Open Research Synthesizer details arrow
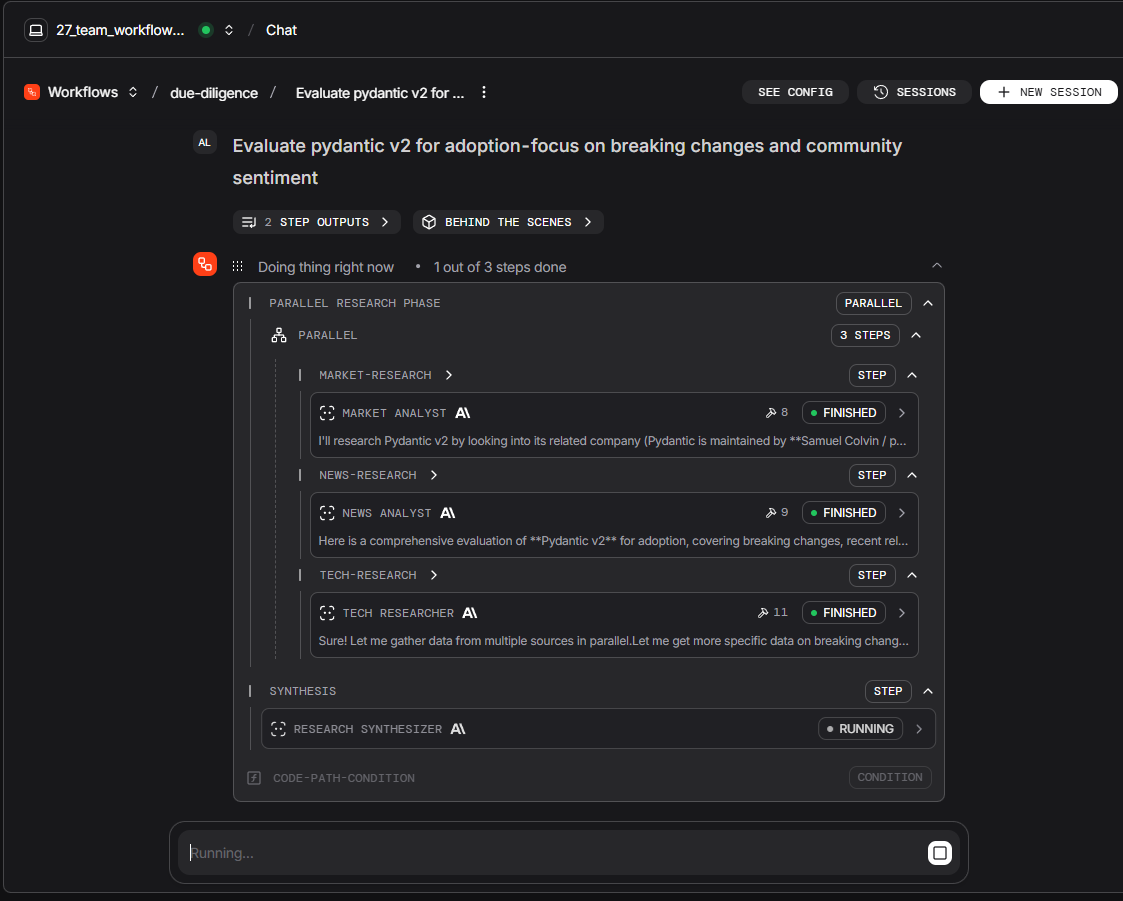 point(919,729)
